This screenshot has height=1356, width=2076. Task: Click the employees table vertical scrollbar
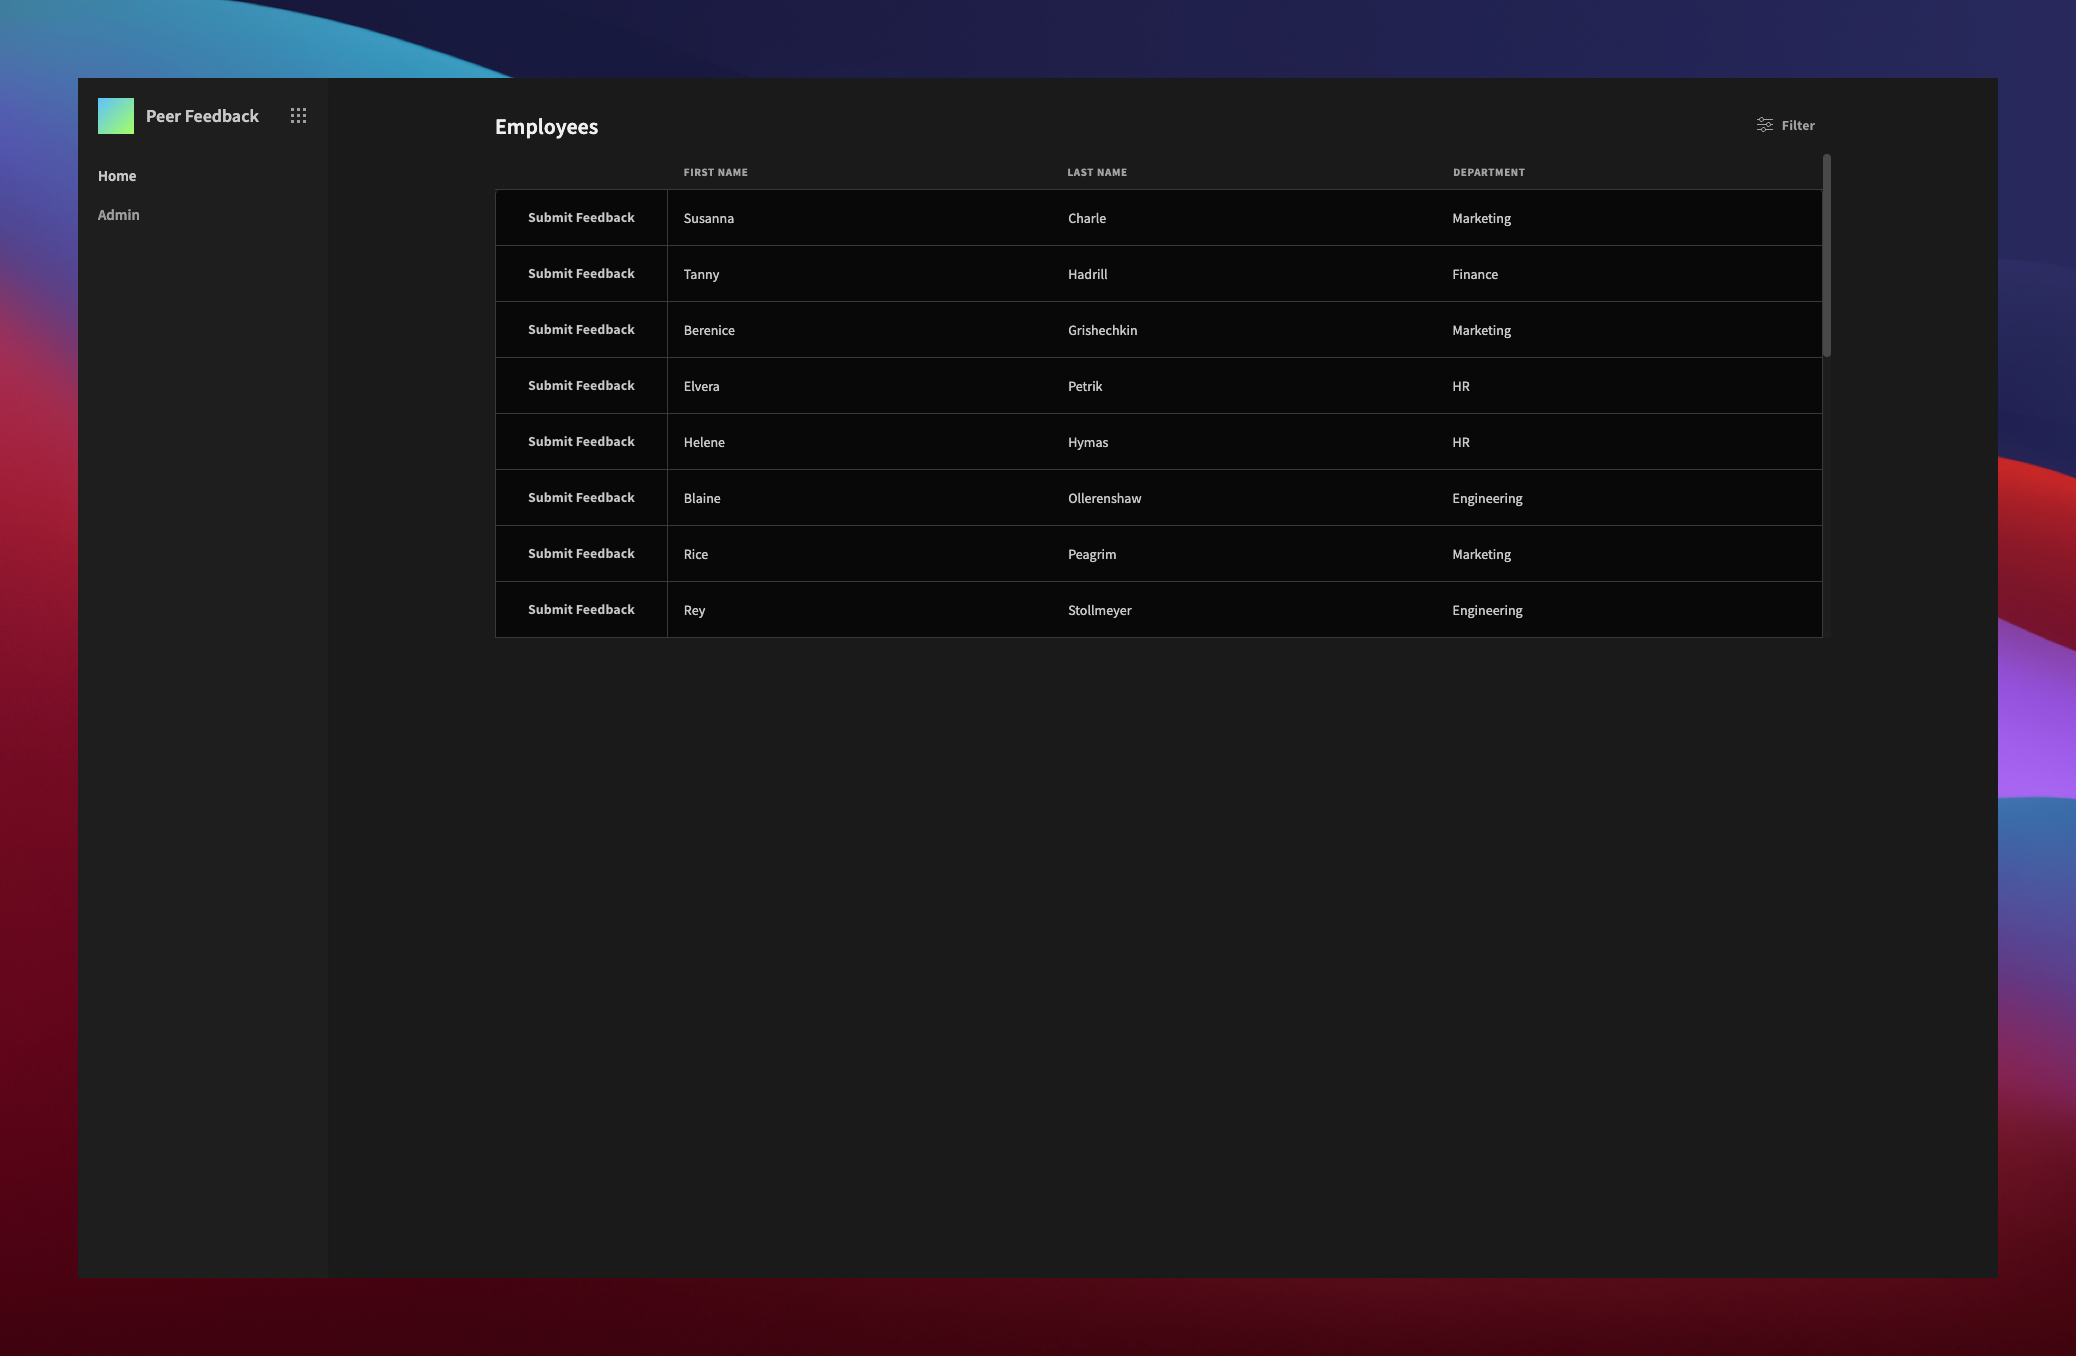1826,256
